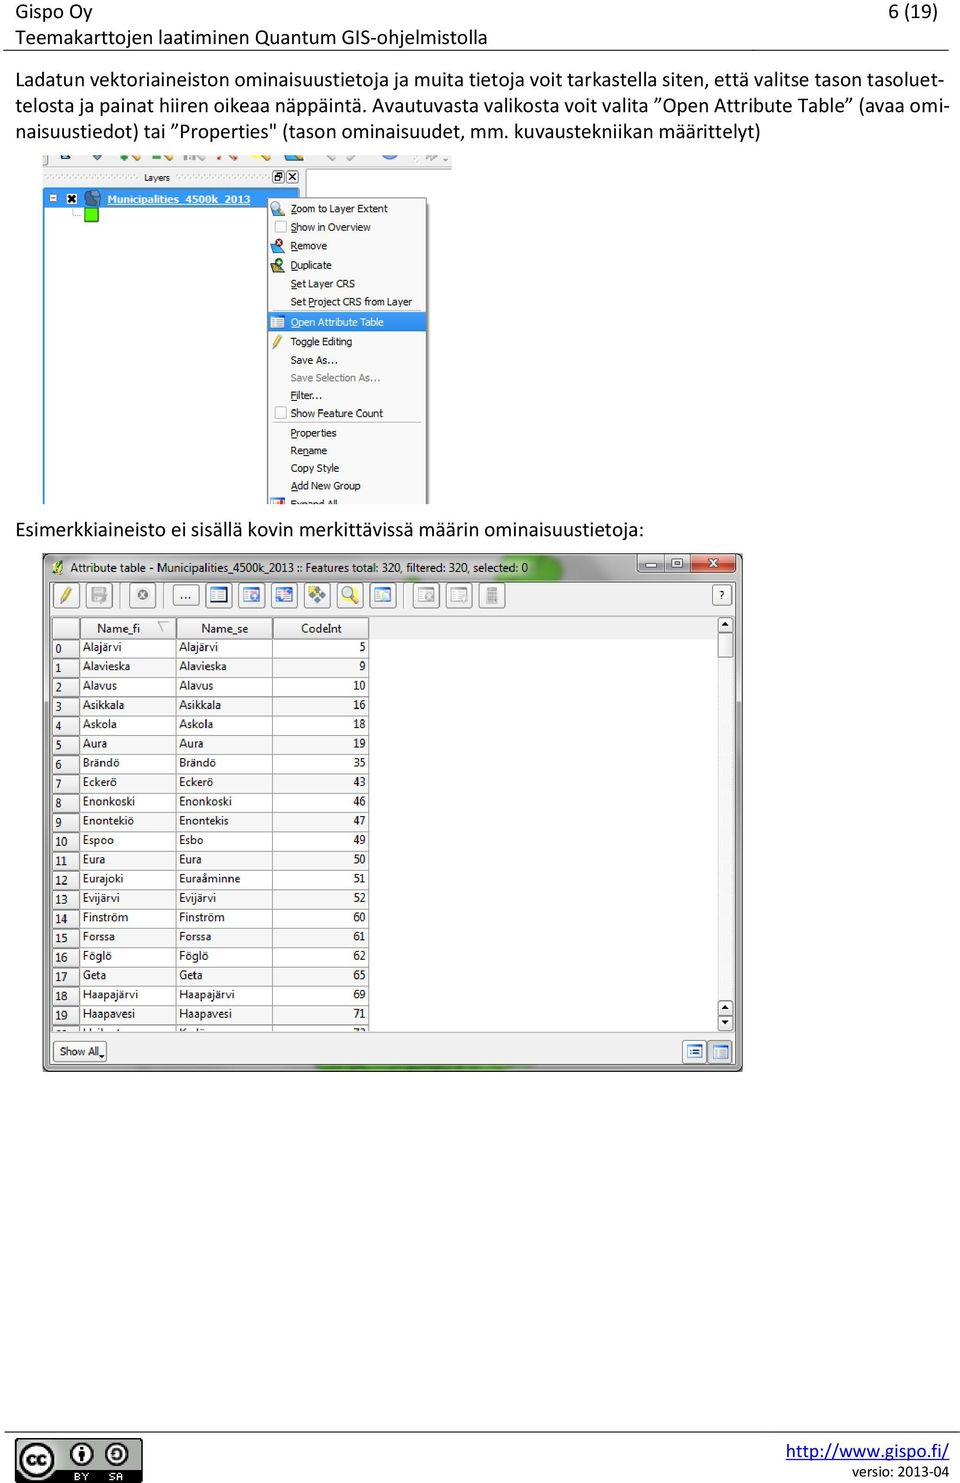Viewport: 960px width, 1483px height.
Task: Collapse the Municipalities_4500k_2013 layer tree node
Action: pyautogui.click(x=54, y=199)
